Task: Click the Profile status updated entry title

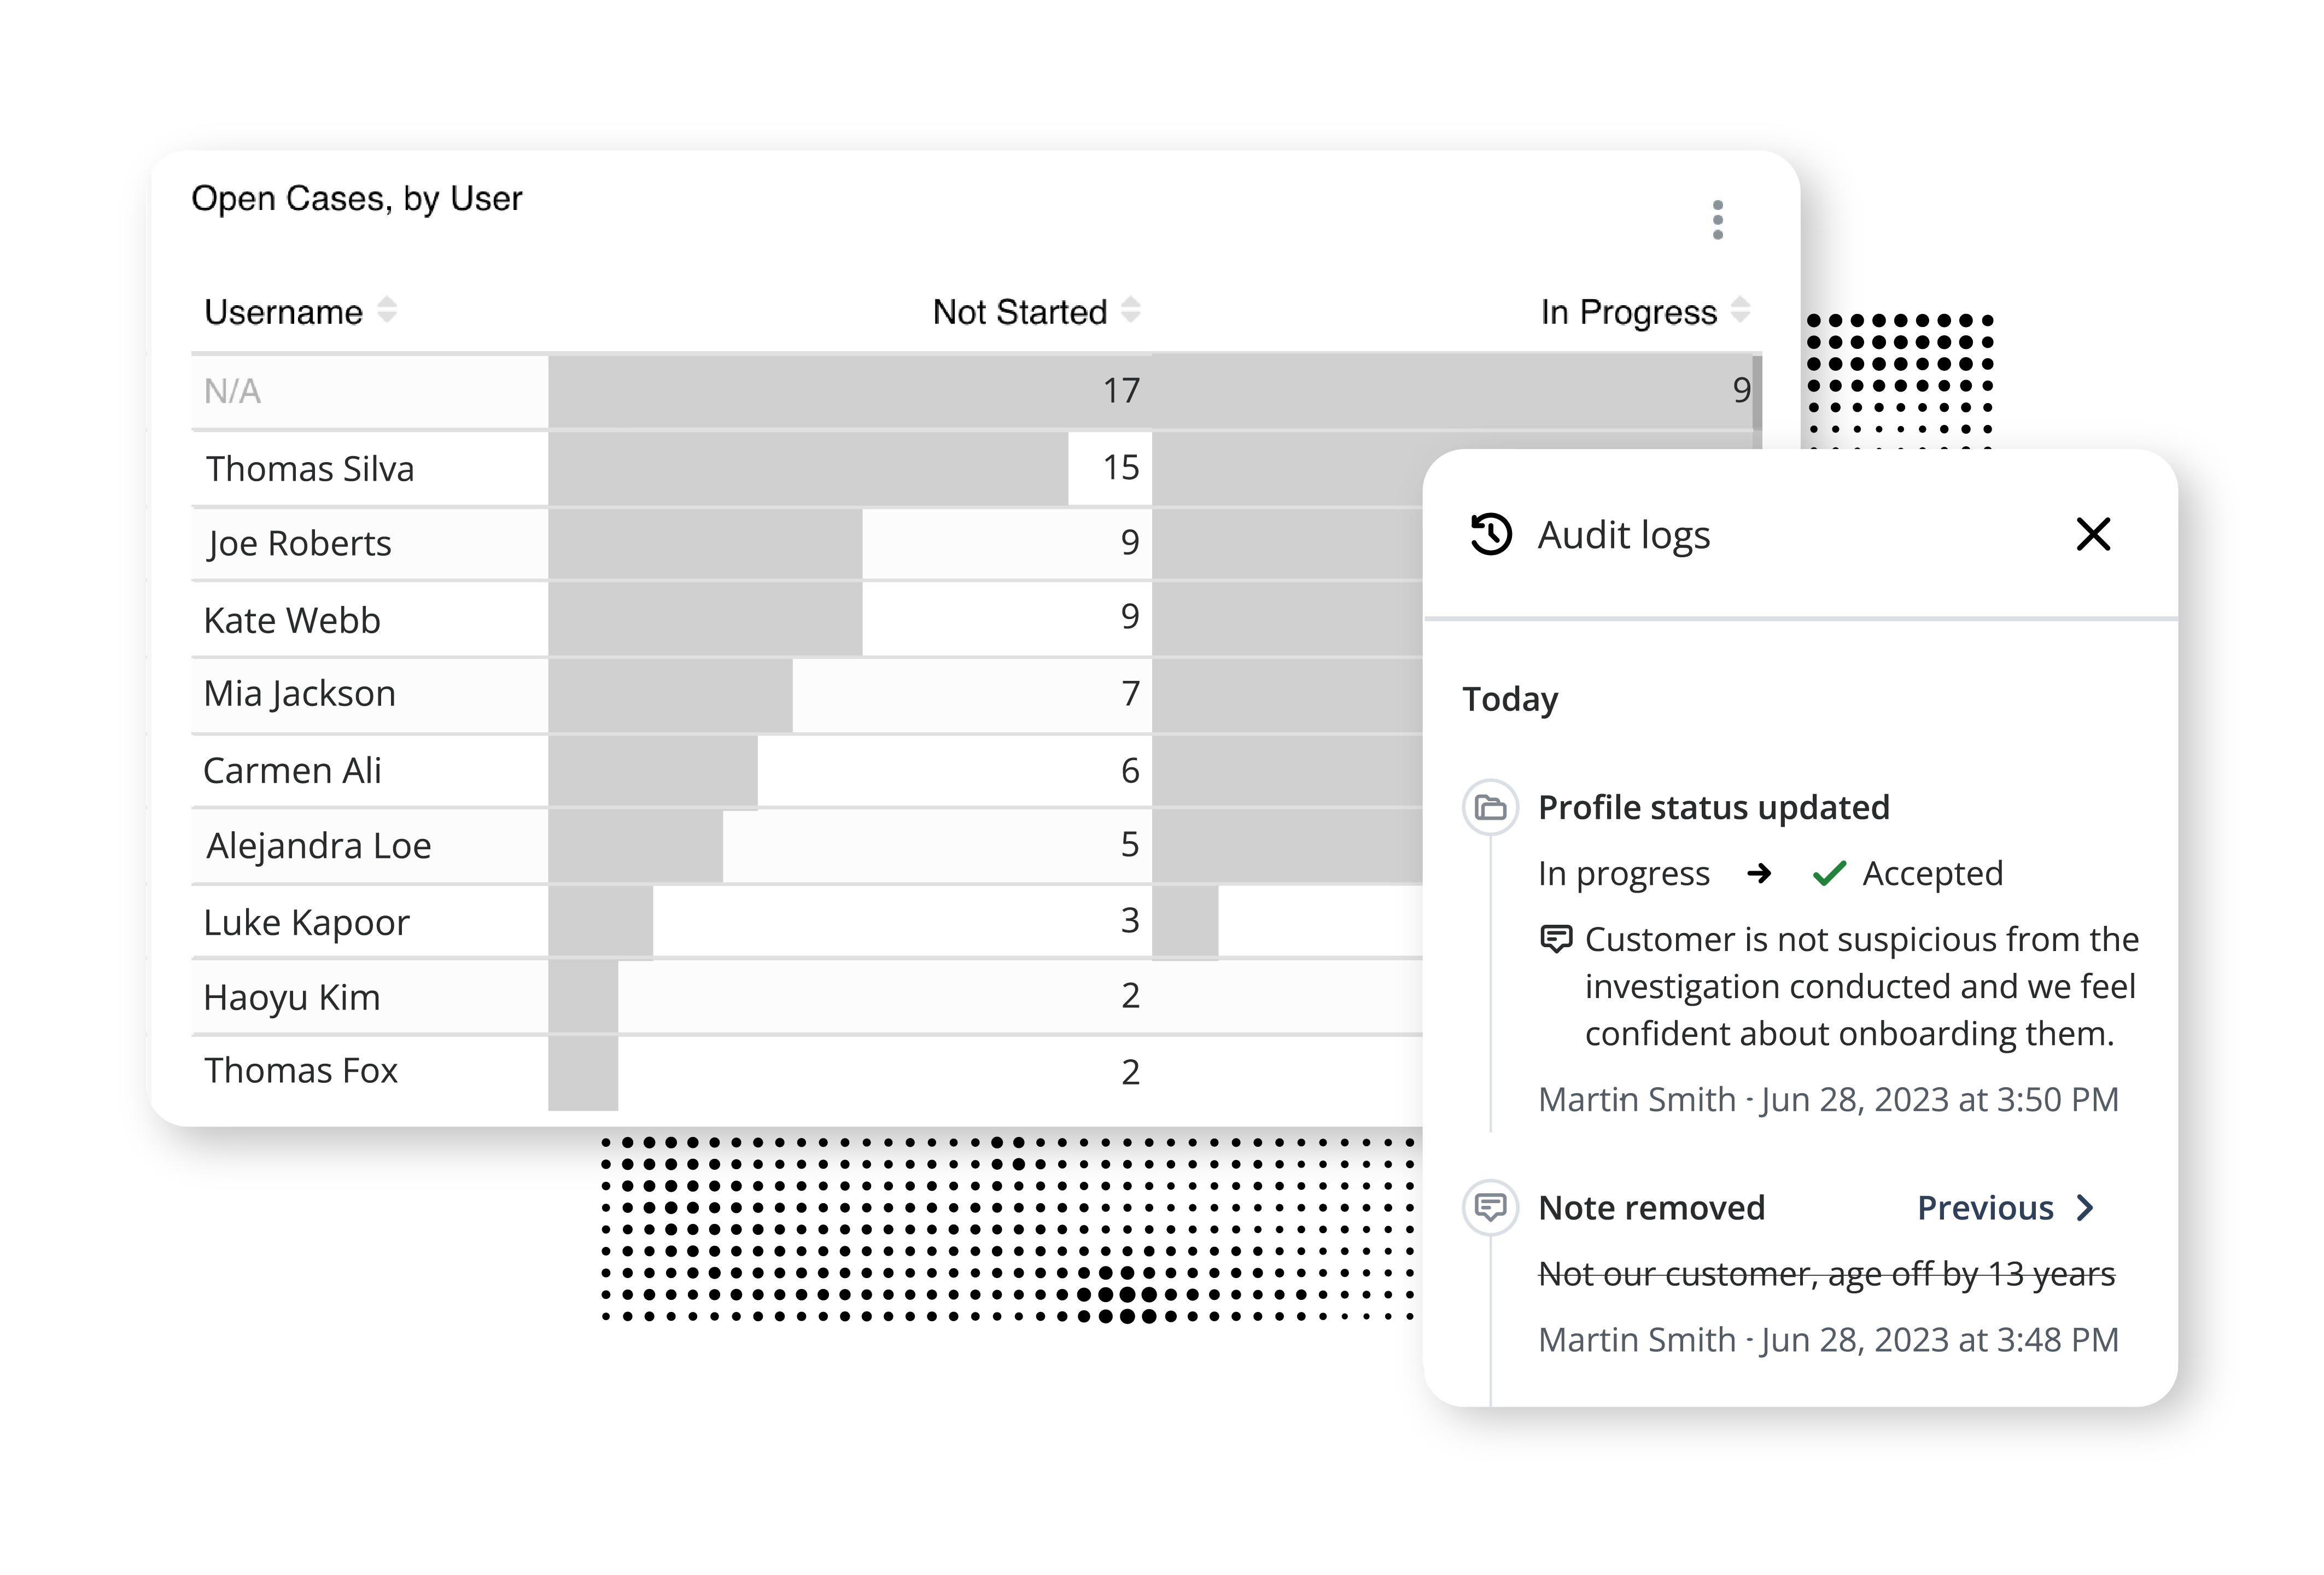Action: coord(1713,807)
